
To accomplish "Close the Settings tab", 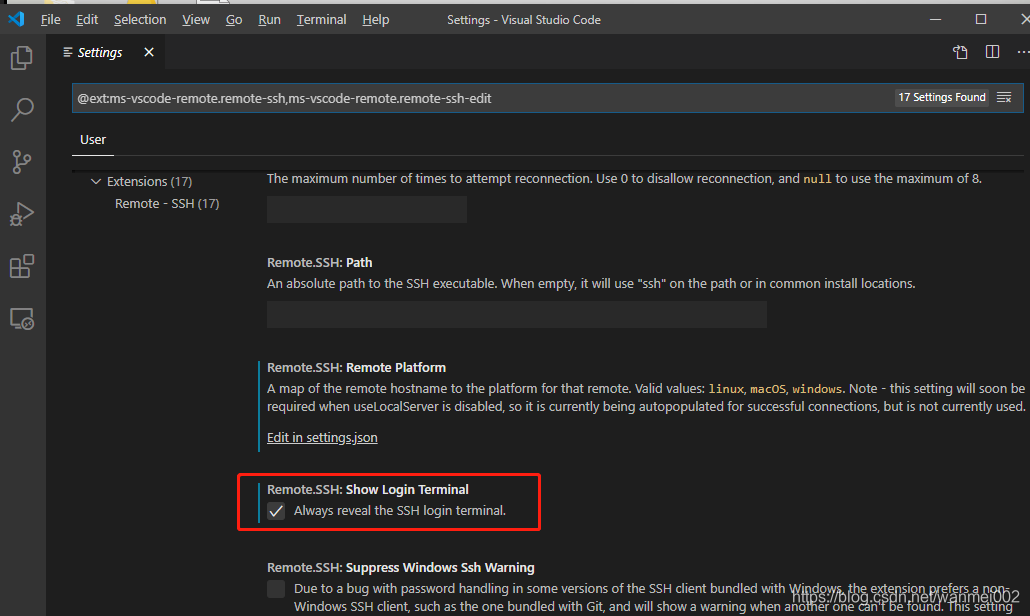I will point(149,52).
